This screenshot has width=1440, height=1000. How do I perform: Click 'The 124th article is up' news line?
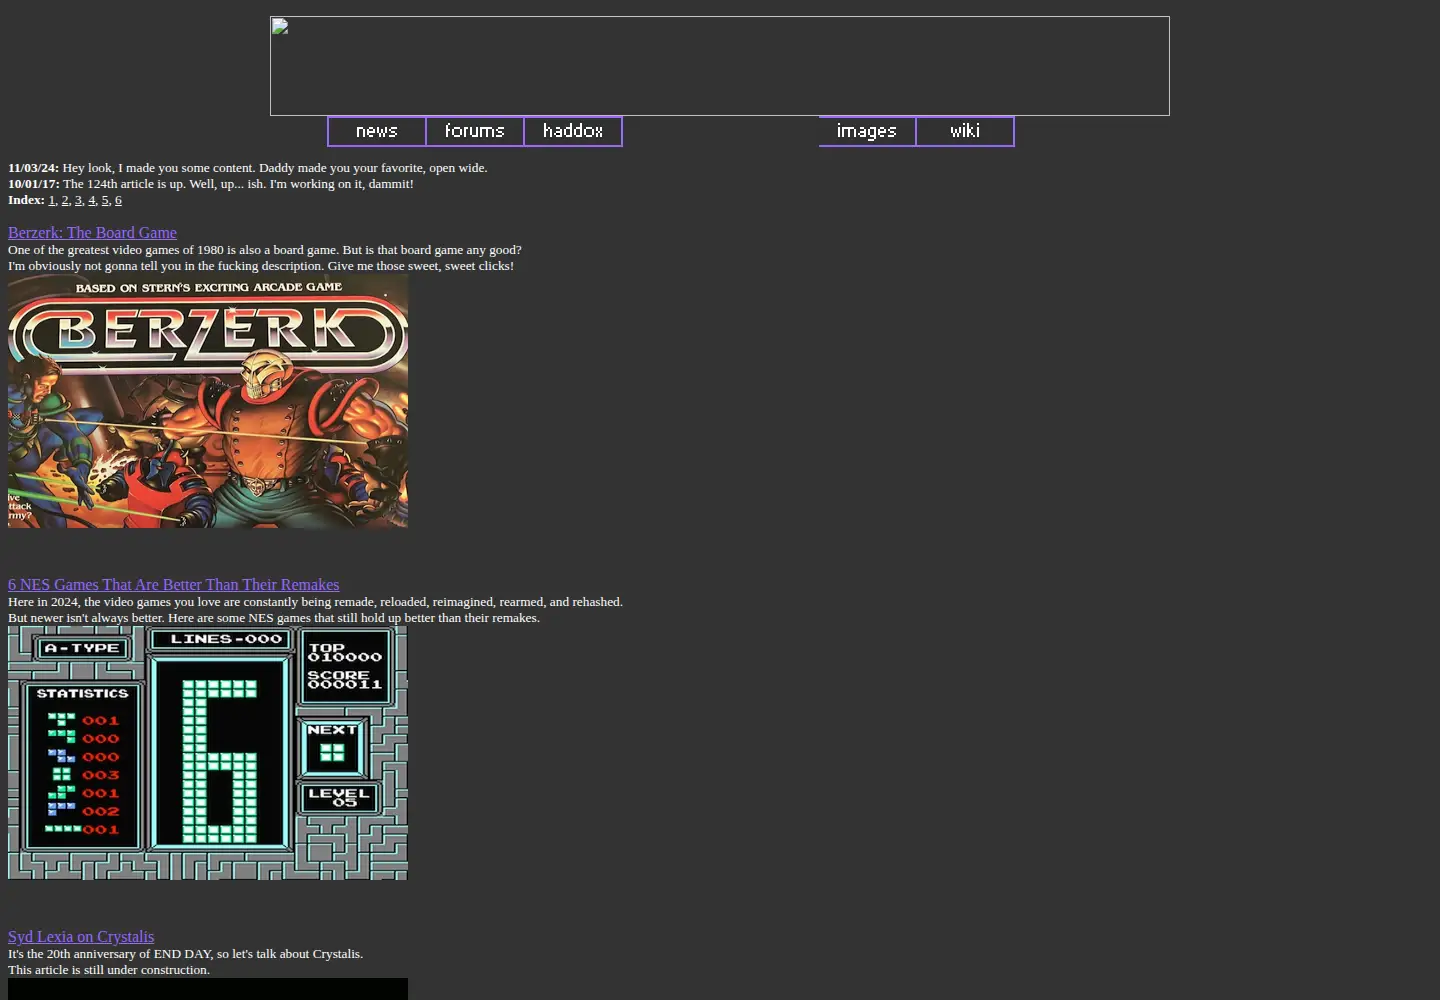click(x=238, y=184)
